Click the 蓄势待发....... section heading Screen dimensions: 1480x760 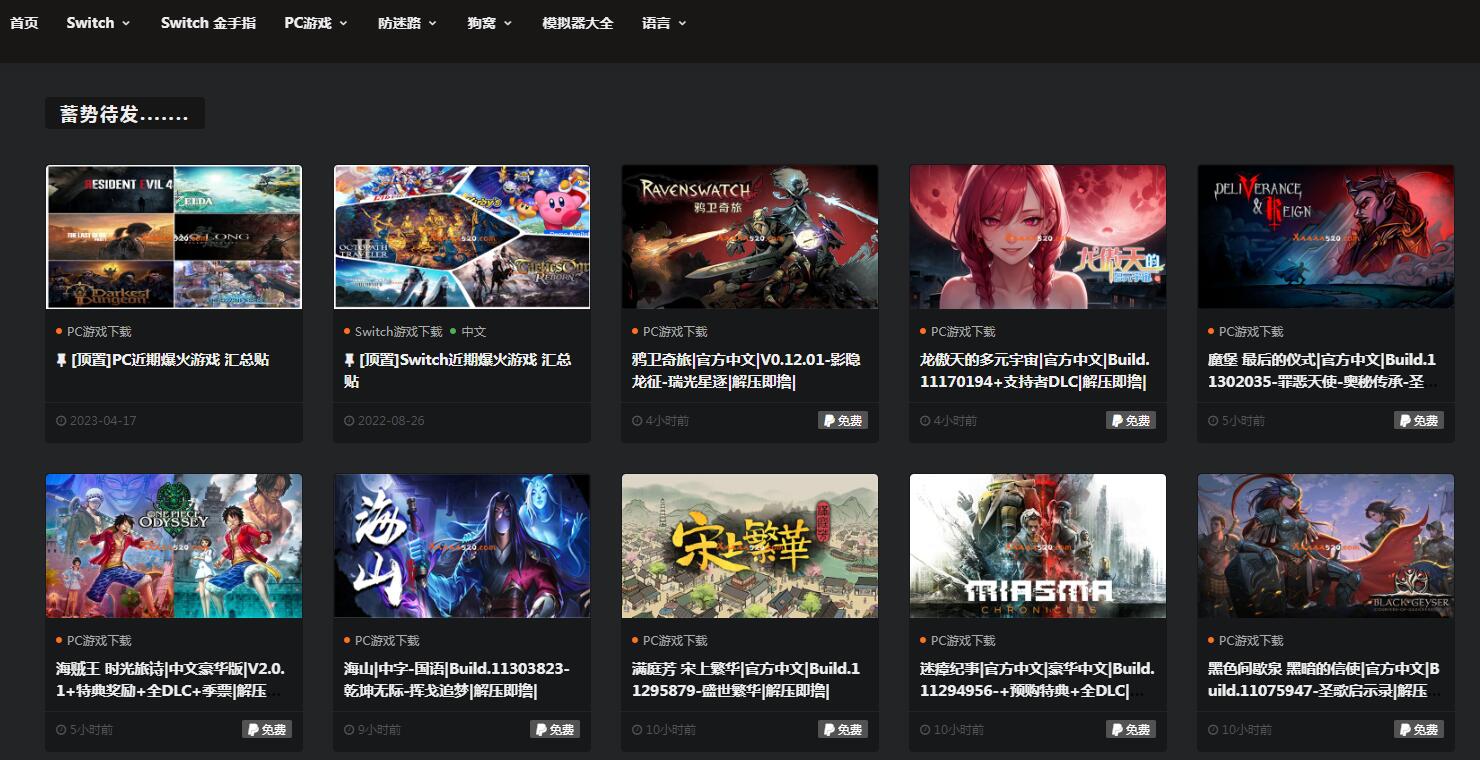(124, 114)
